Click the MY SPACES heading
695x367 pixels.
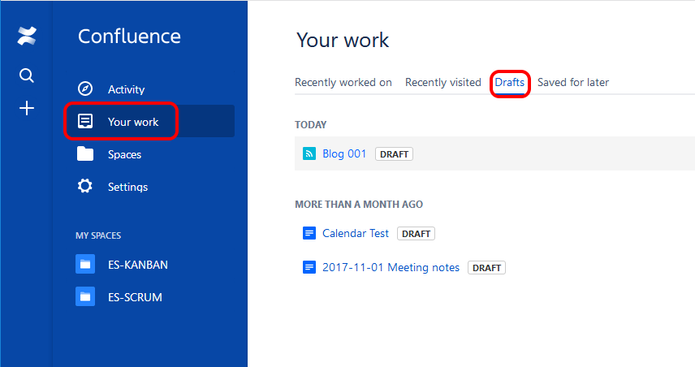tap(98, 235)
